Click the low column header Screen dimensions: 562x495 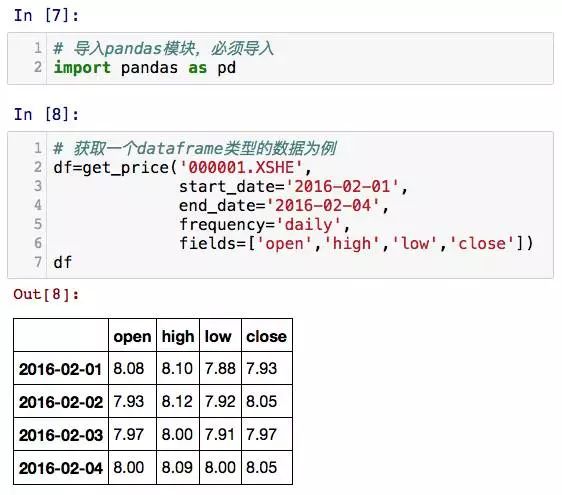point(220,335)
